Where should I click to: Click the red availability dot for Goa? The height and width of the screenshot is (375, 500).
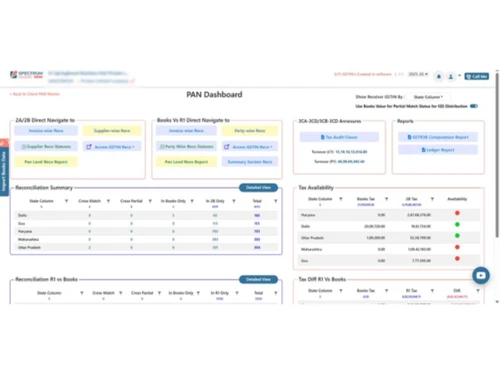coord(457,259)
